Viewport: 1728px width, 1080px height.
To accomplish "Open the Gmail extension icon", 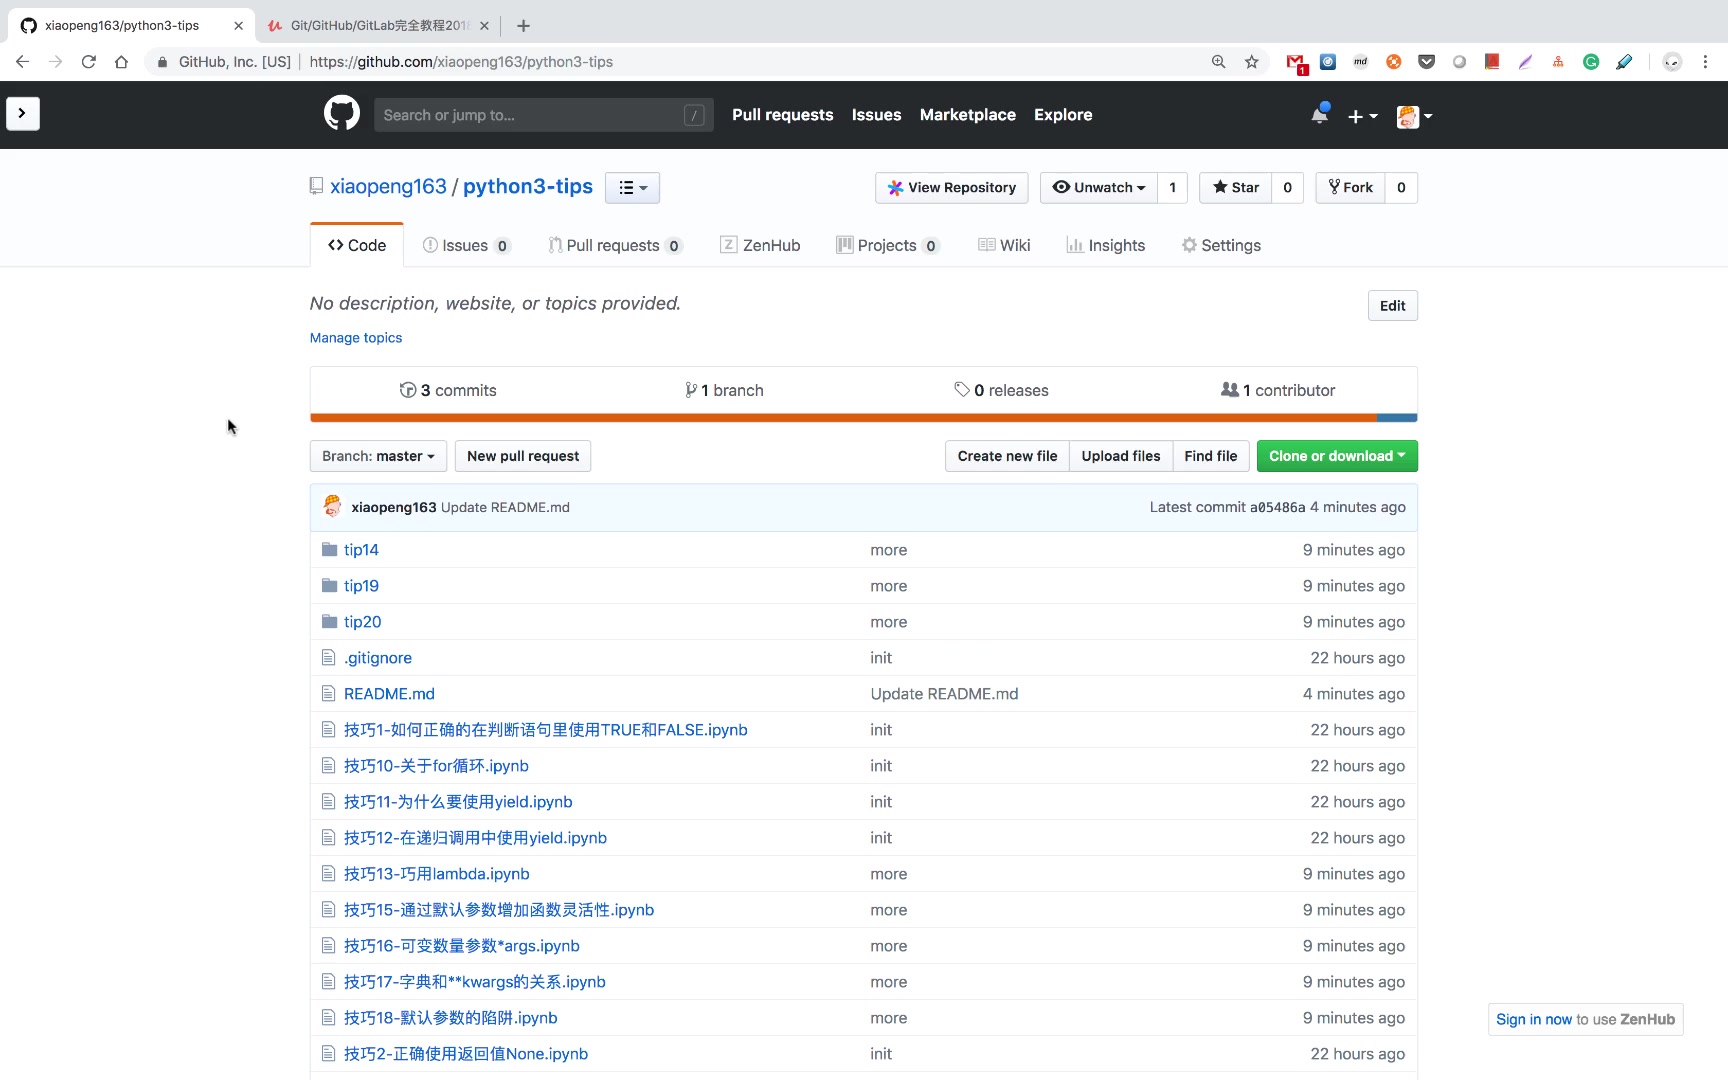I will tap(1295, 63).
